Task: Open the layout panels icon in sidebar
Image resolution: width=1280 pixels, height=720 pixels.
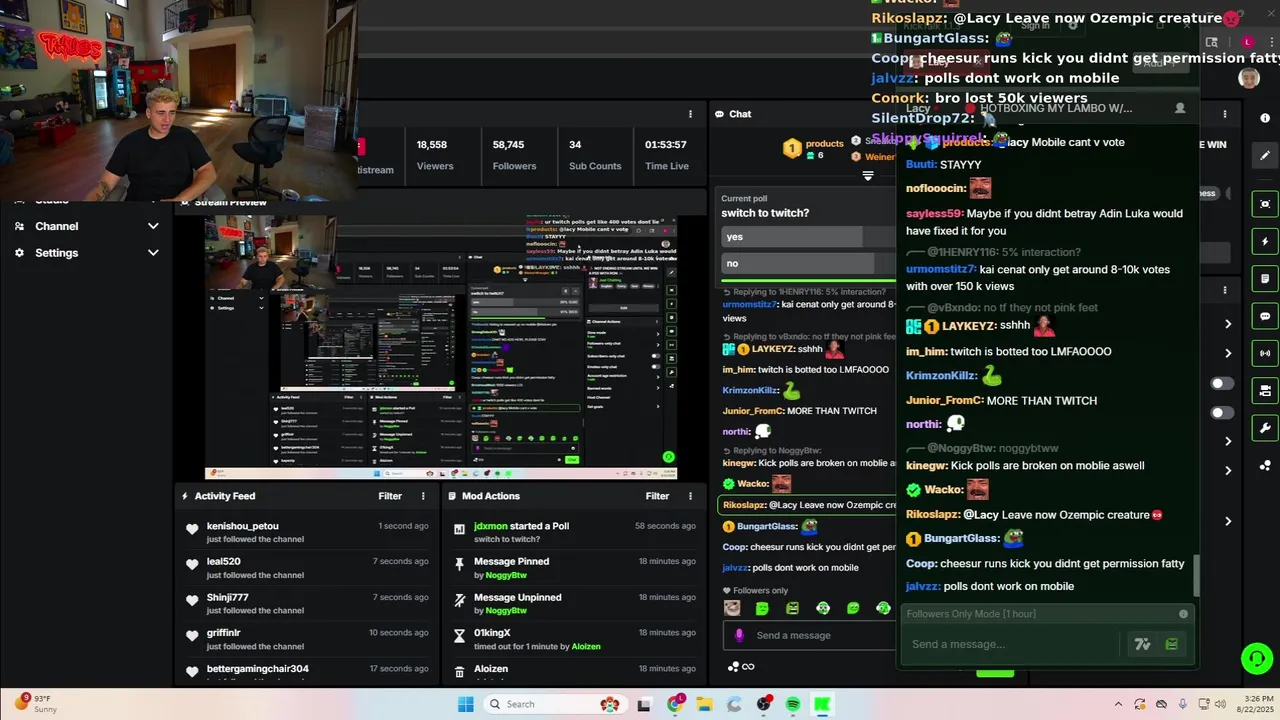Action: (1265, 391)
